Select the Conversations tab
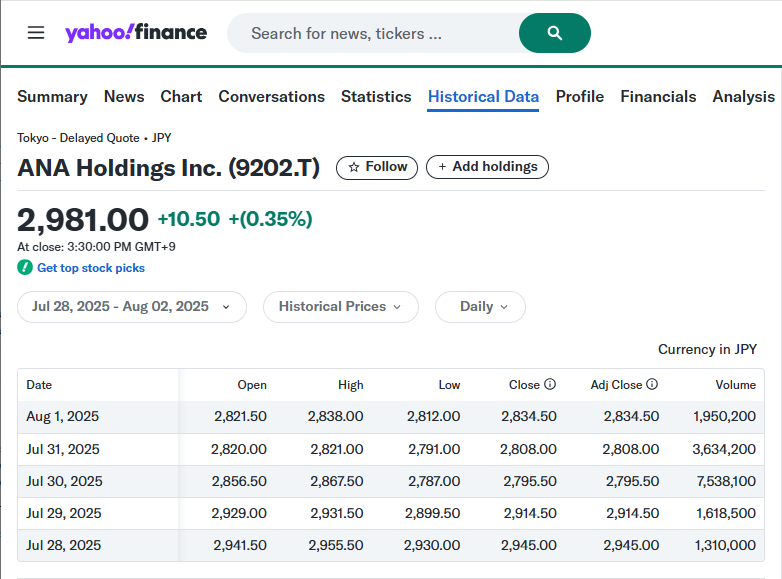This screenshot has height=579, width=782. 271,97
